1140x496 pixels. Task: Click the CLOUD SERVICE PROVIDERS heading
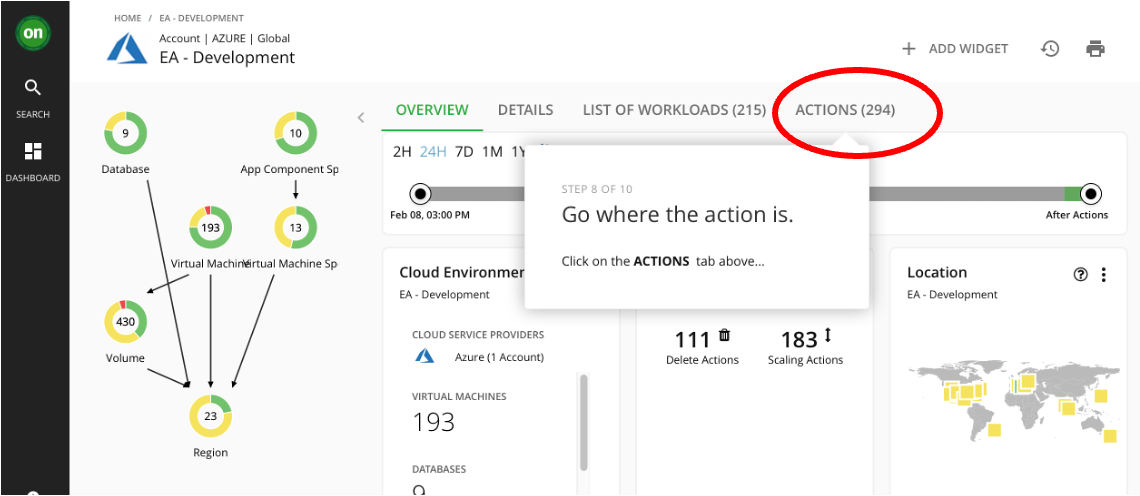(x=478, y=335)
